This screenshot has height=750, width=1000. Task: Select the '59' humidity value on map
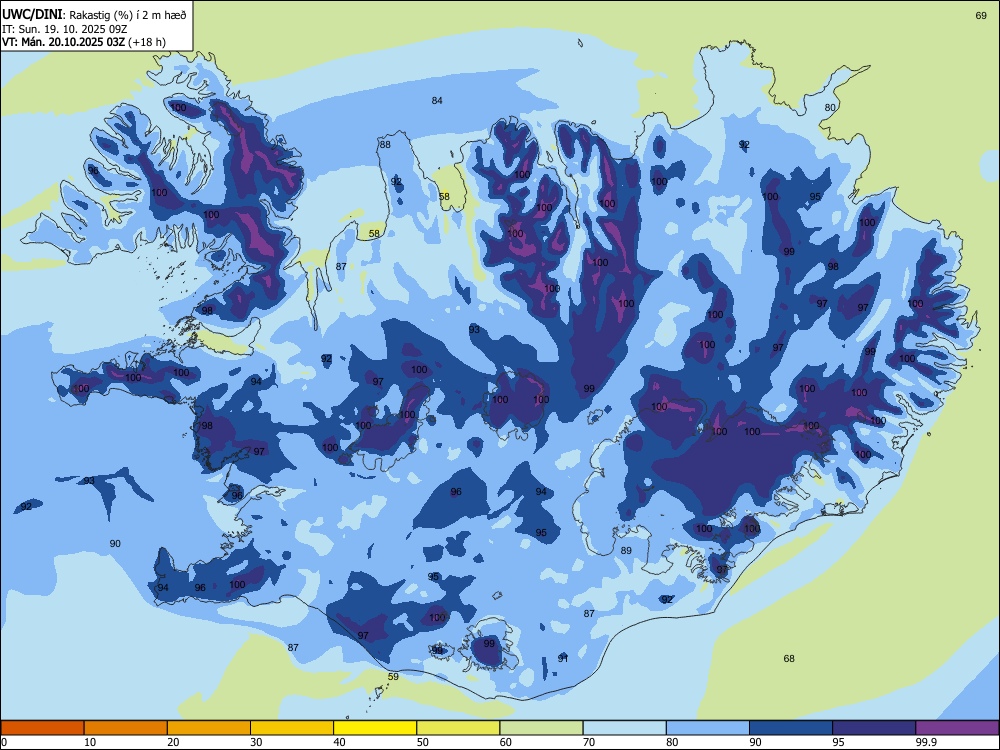[393, 676]
